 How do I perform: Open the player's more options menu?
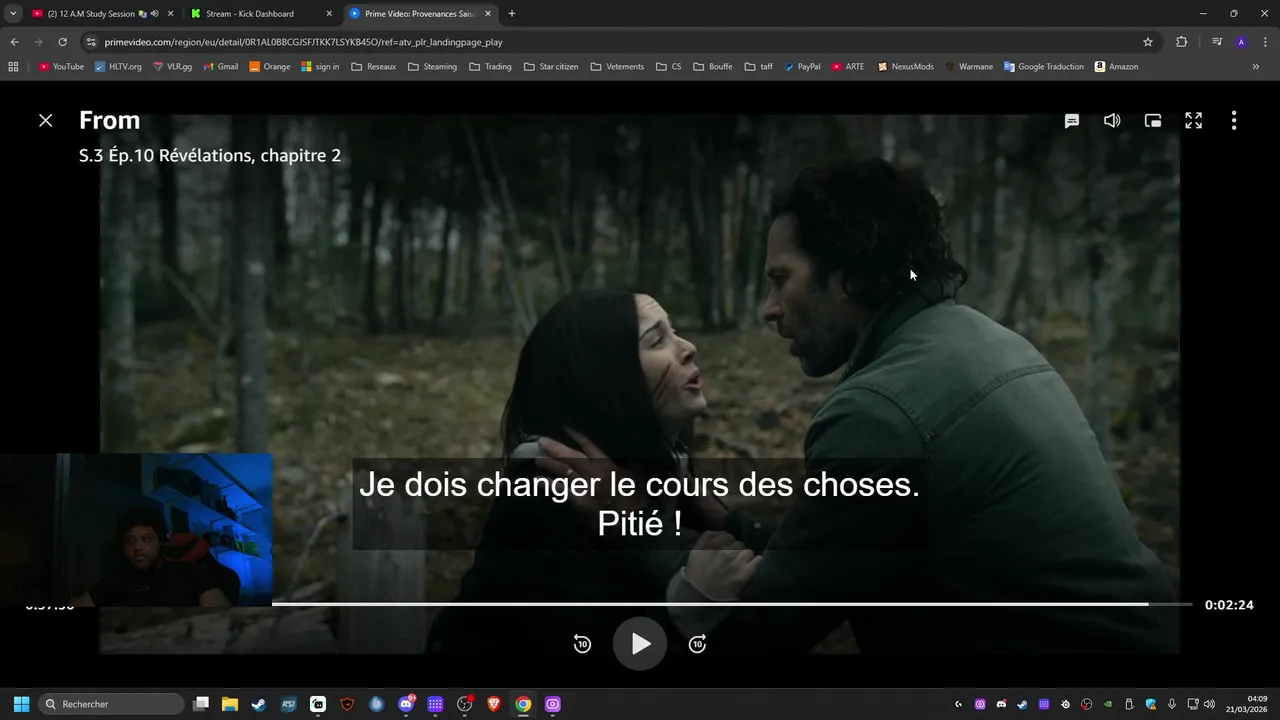[1234, 120]
